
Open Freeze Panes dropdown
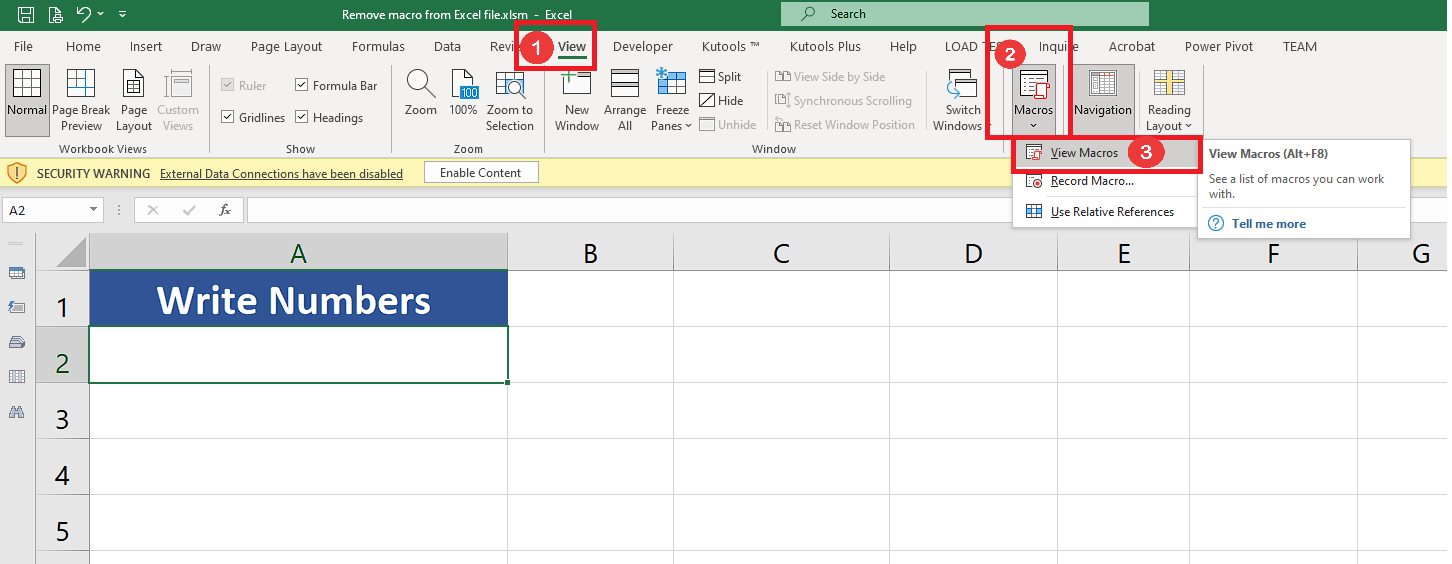[672, 100]
